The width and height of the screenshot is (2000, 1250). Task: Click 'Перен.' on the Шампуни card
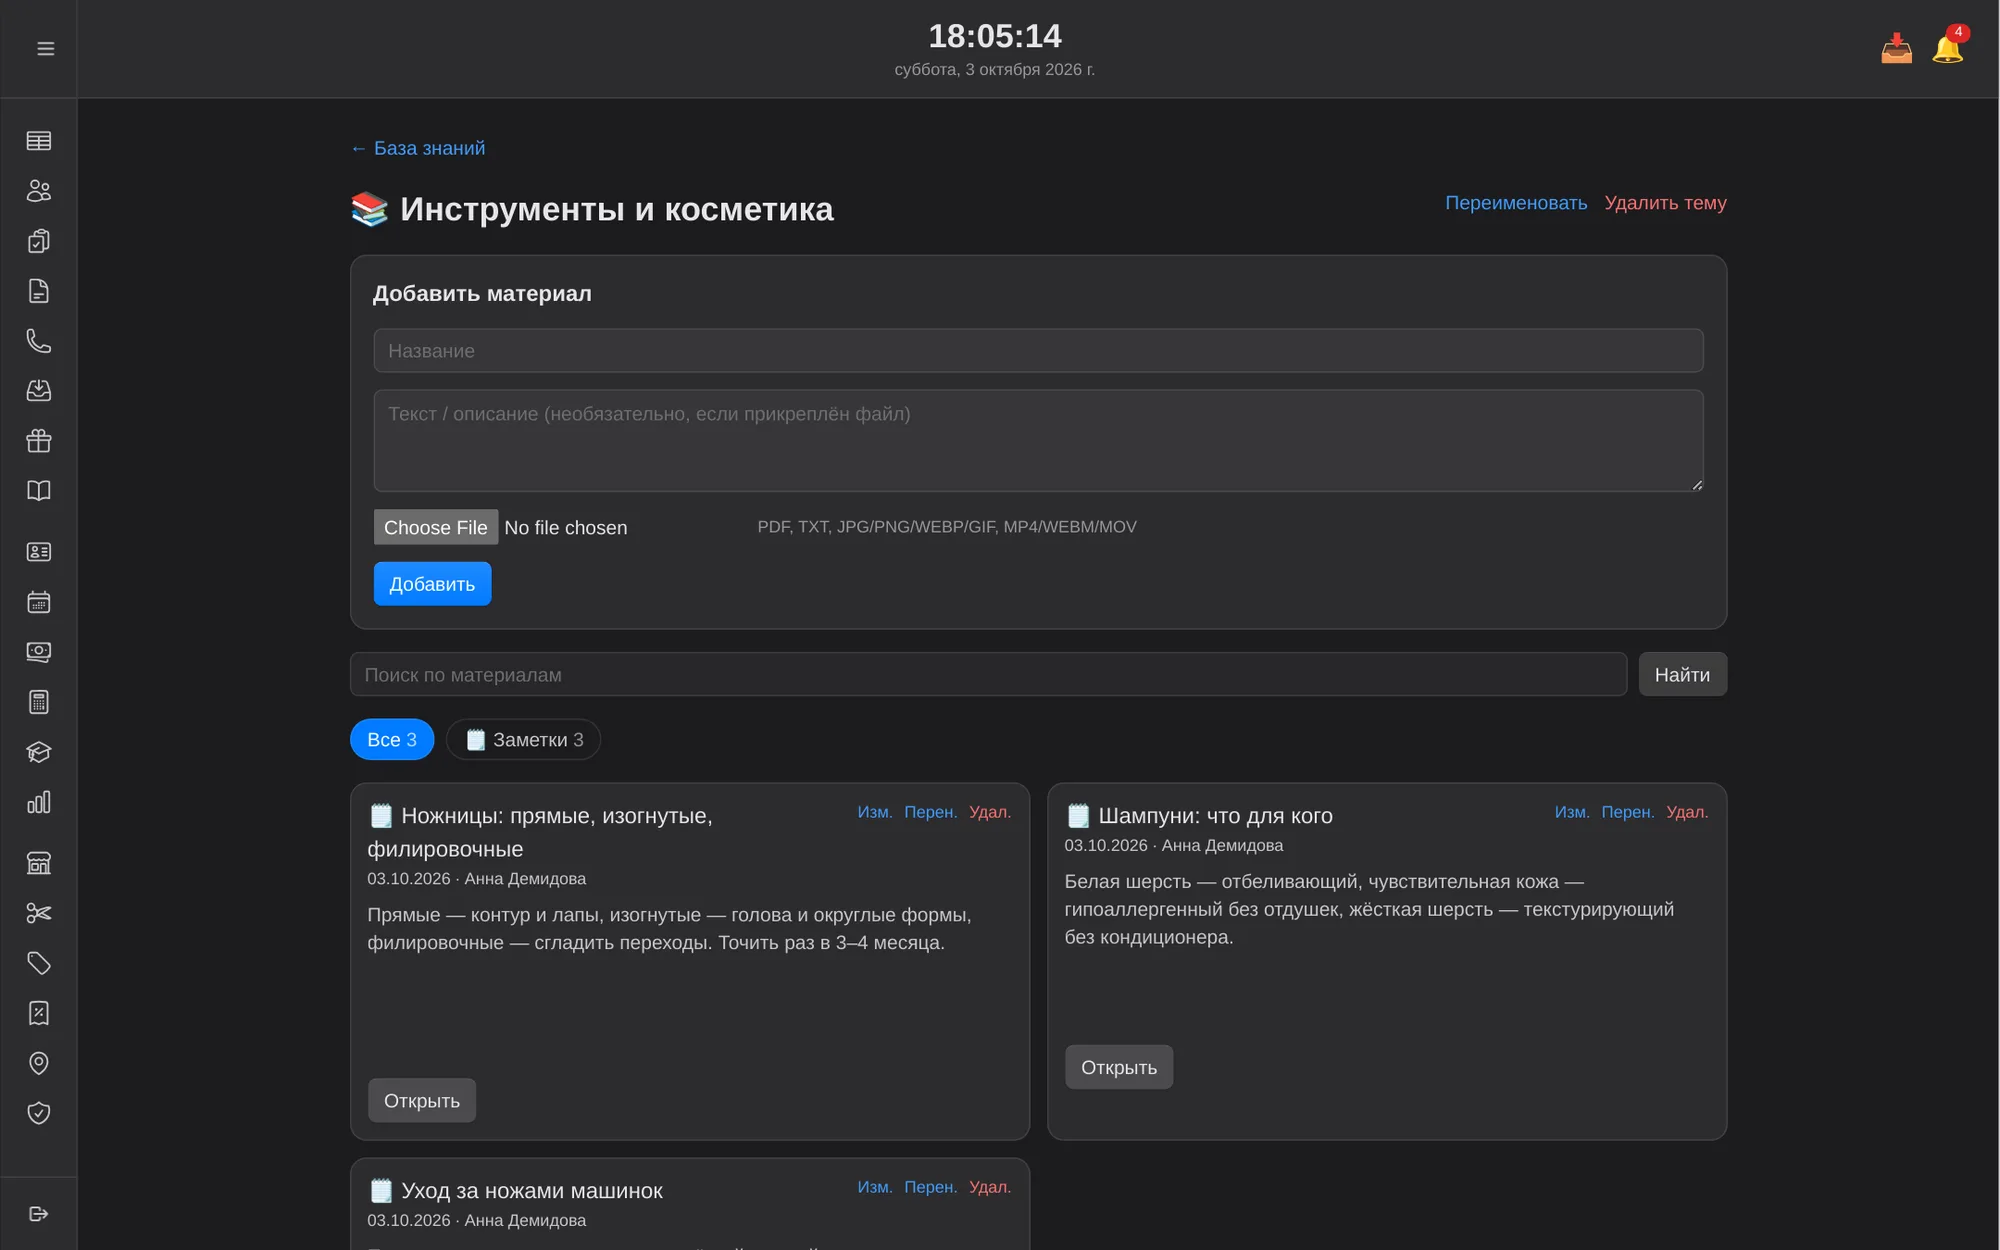tap(1627, 812)
